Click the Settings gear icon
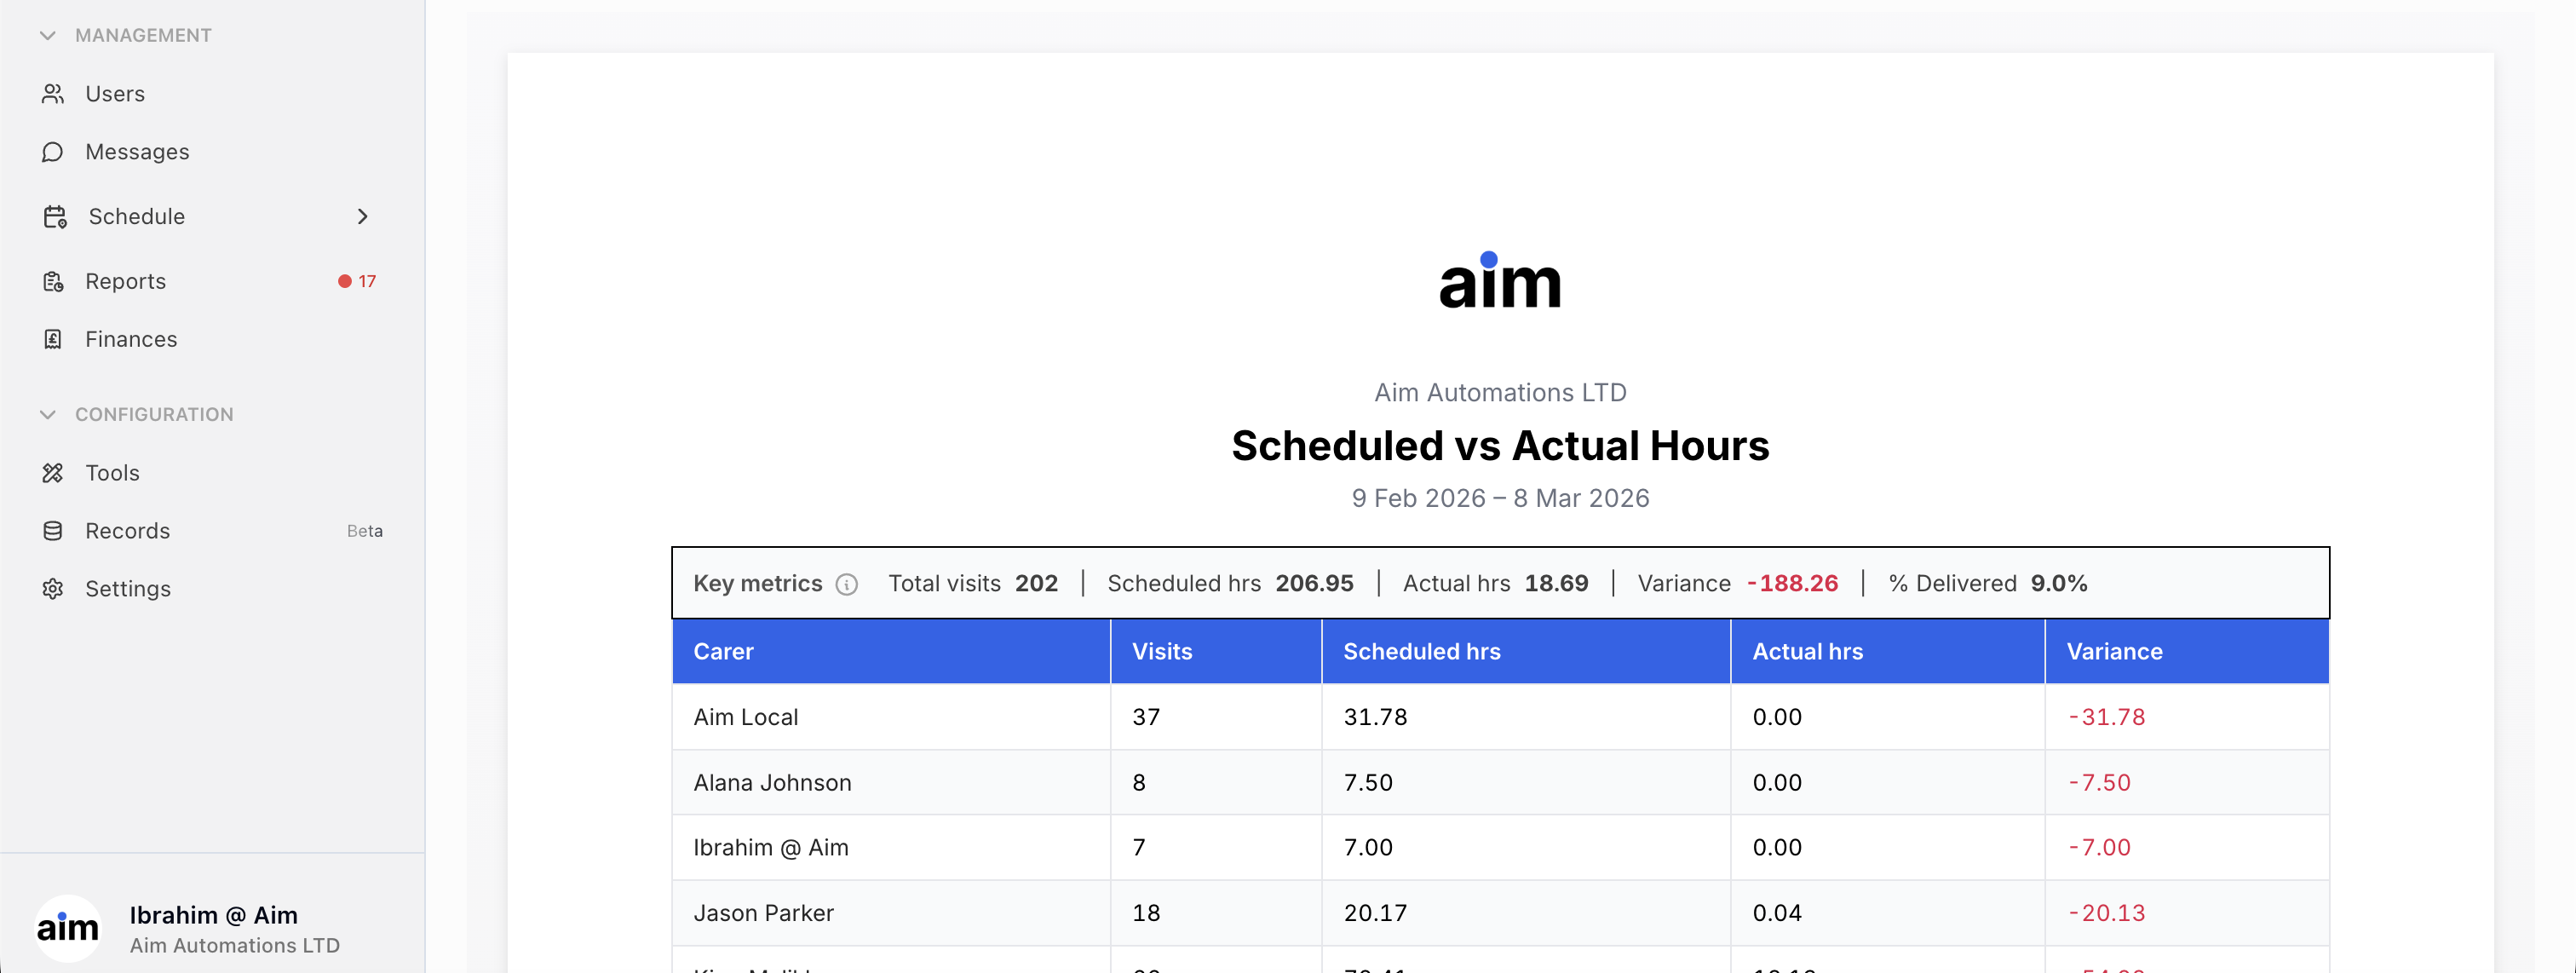Screen dimensions: 2576x973 point(53,589)
